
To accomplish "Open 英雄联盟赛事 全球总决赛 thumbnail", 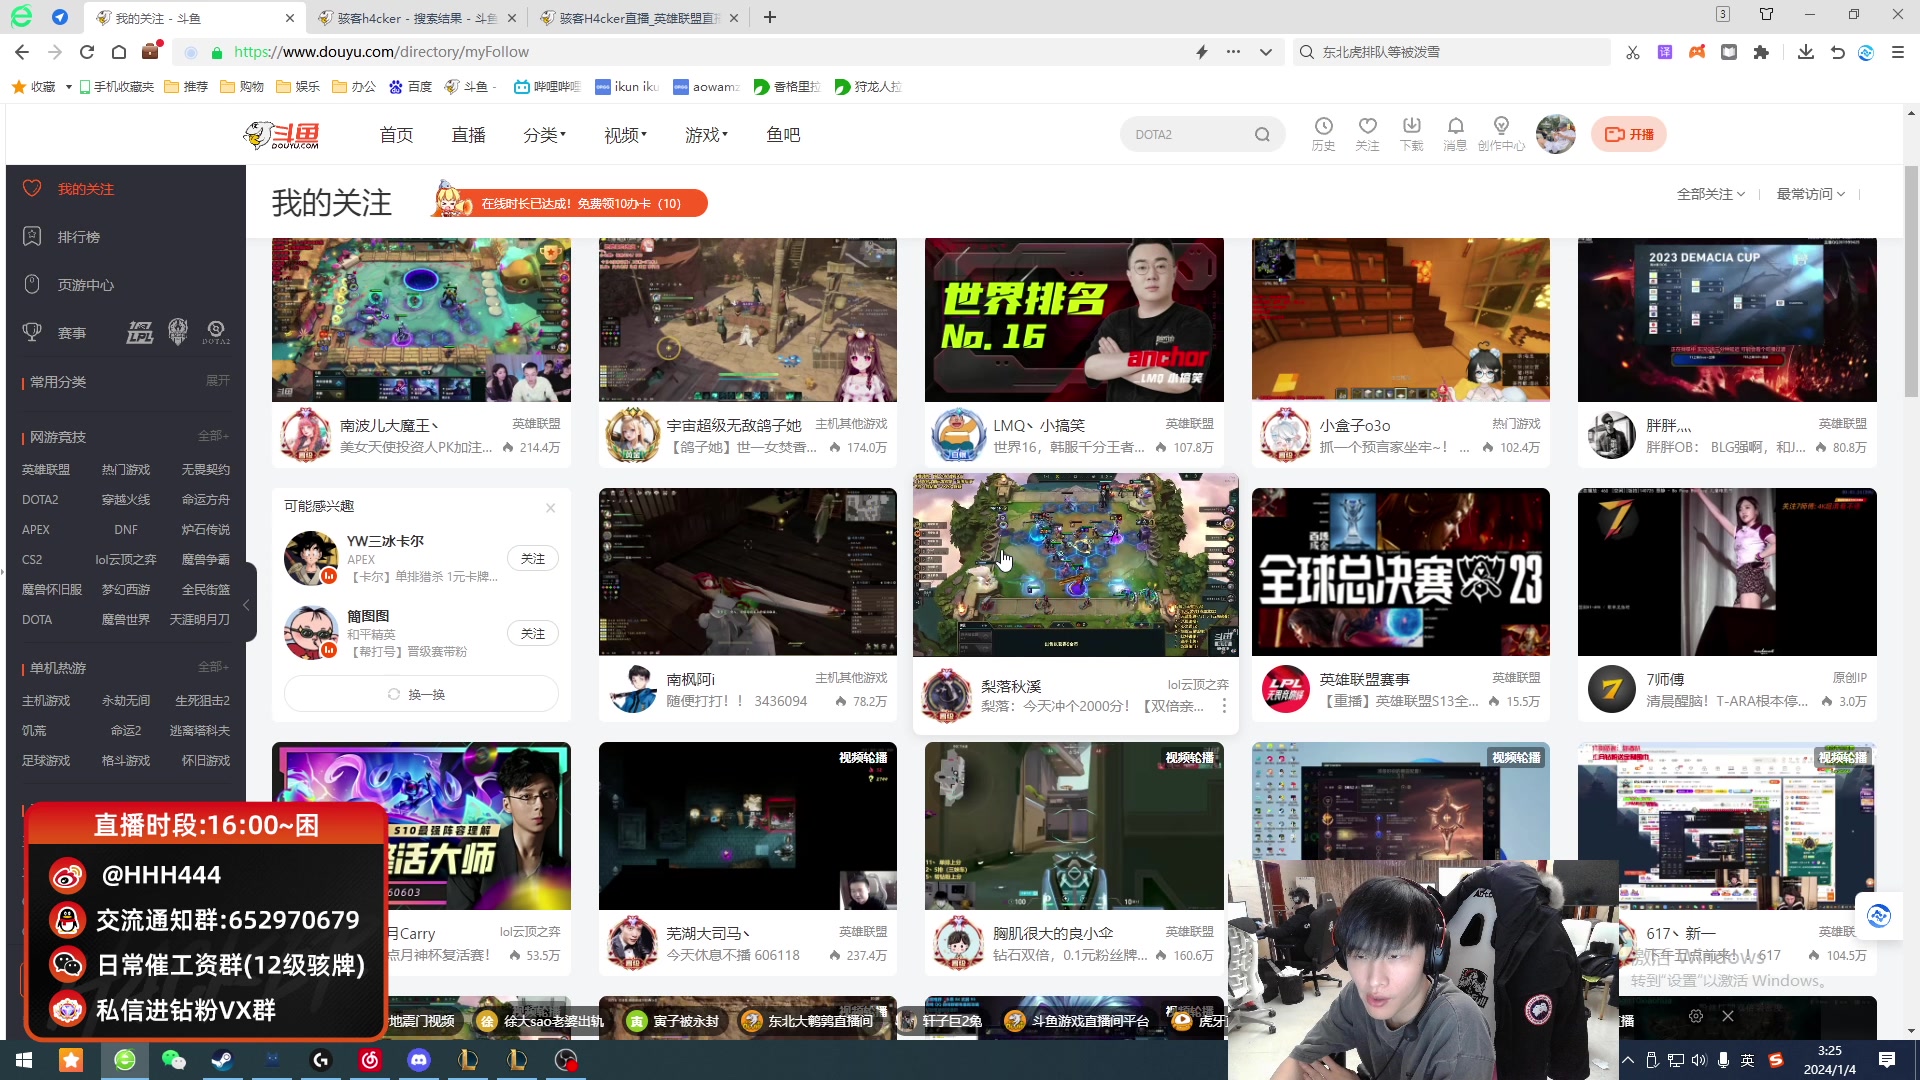I will click(x=1400, y=572).
